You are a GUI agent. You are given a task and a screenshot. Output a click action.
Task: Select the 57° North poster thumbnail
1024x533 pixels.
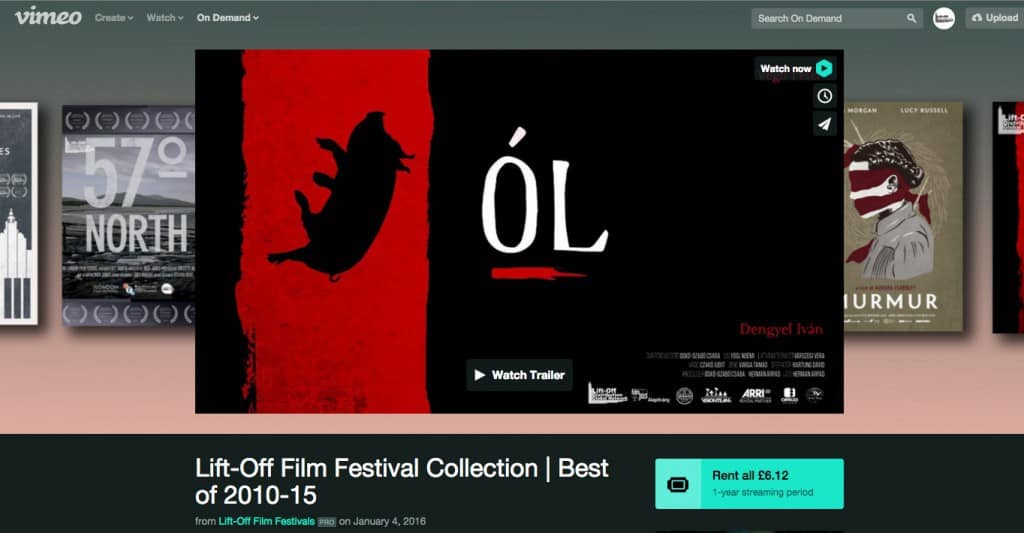128,215
